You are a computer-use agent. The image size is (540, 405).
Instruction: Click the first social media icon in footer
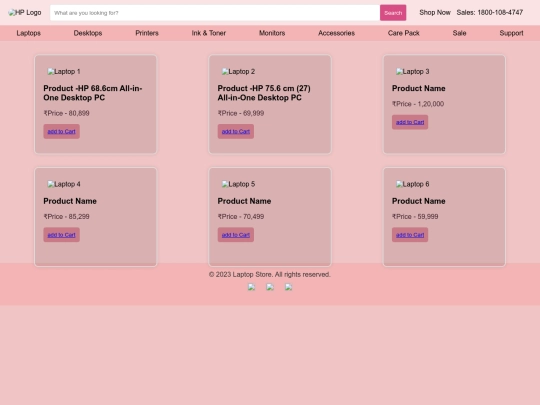[x=251, y=287]
